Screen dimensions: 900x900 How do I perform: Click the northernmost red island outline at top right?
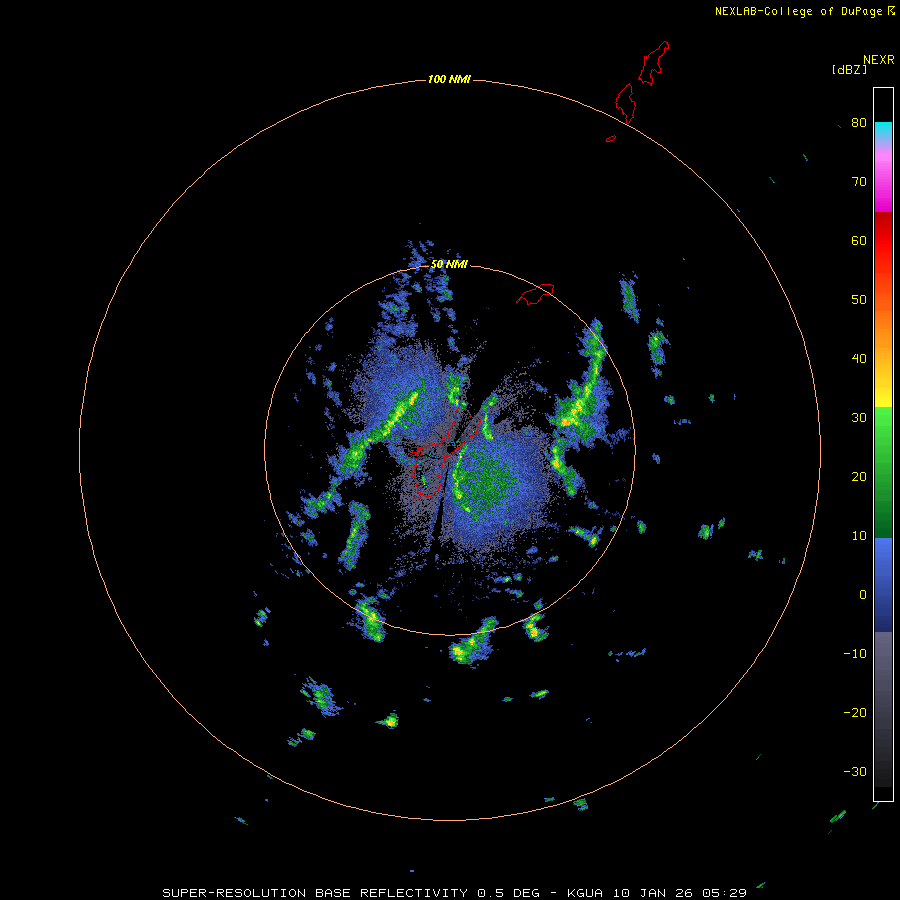click(x=654, y=63)
